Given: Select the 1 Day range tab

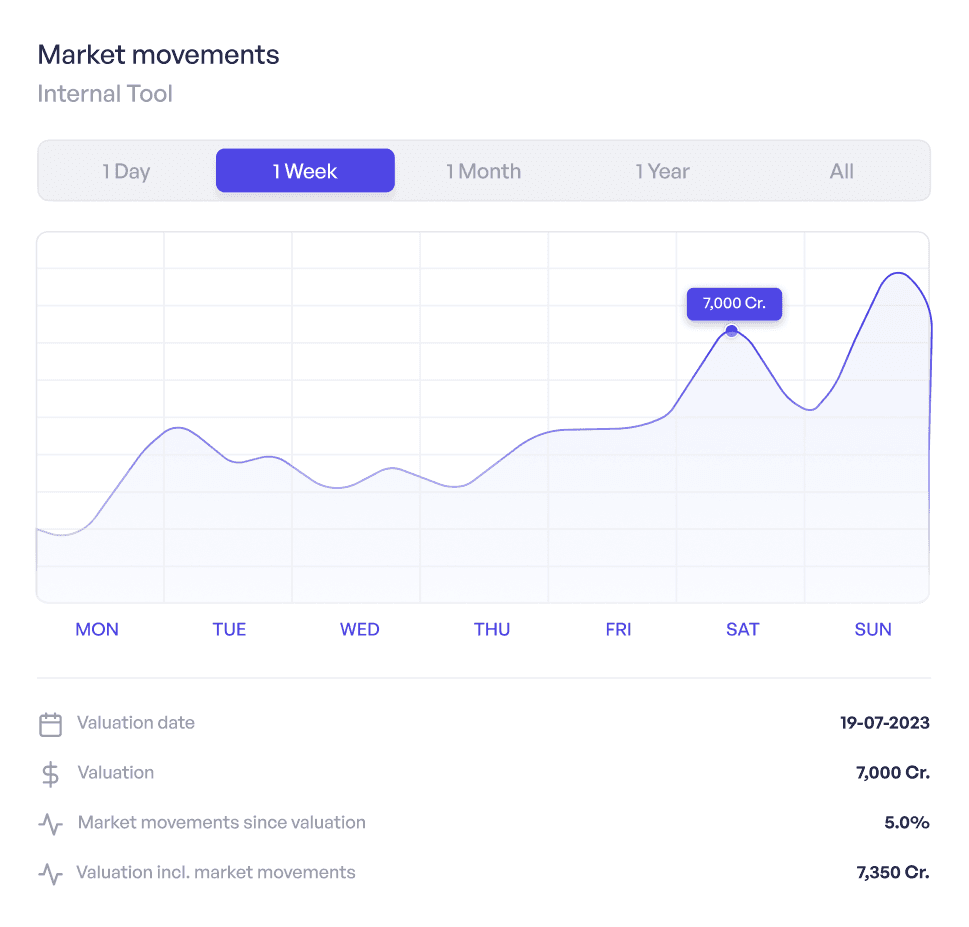Looking at the screenshot, I should (x=126, y=171).
